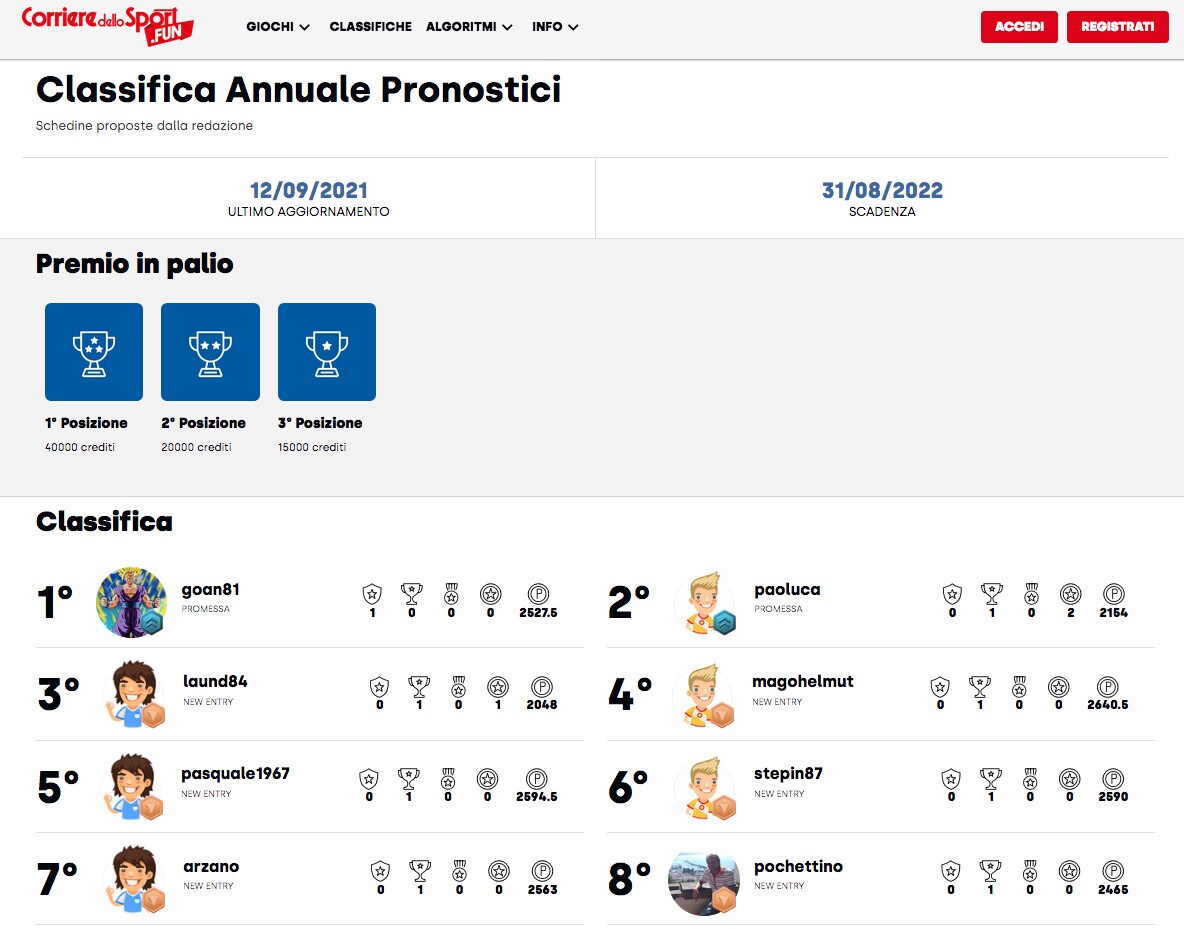
Task: Open arzano's username link
Action: [211, 866]
